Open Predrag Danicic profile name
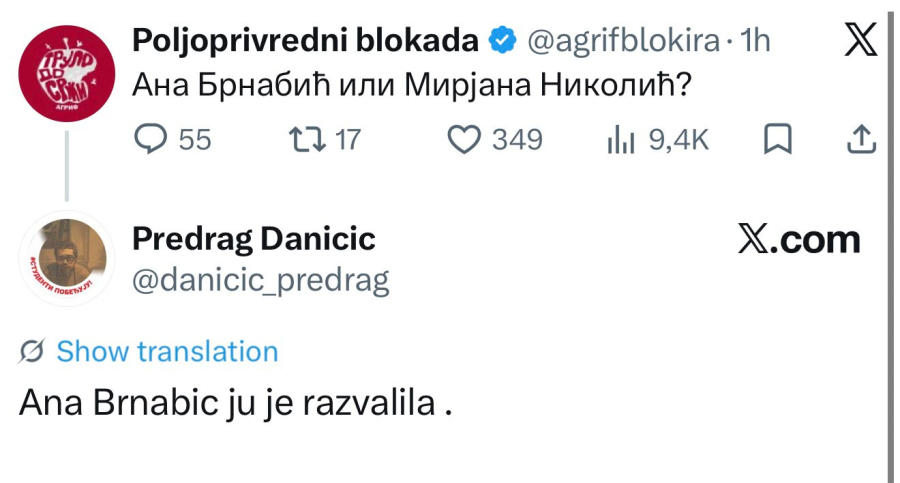 pyautogui.click(x=254, y=239)
